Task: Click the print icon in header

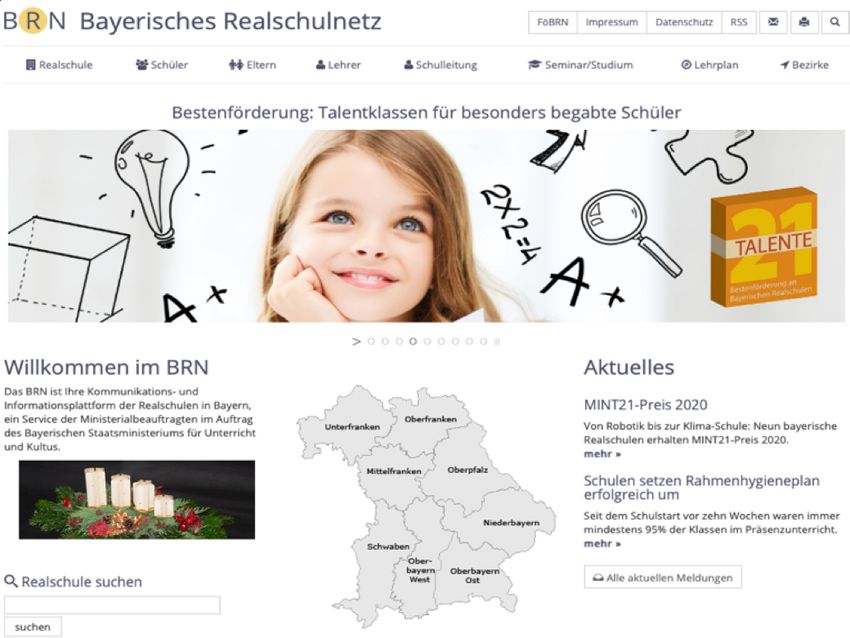Action: click(x=804, y=22)
